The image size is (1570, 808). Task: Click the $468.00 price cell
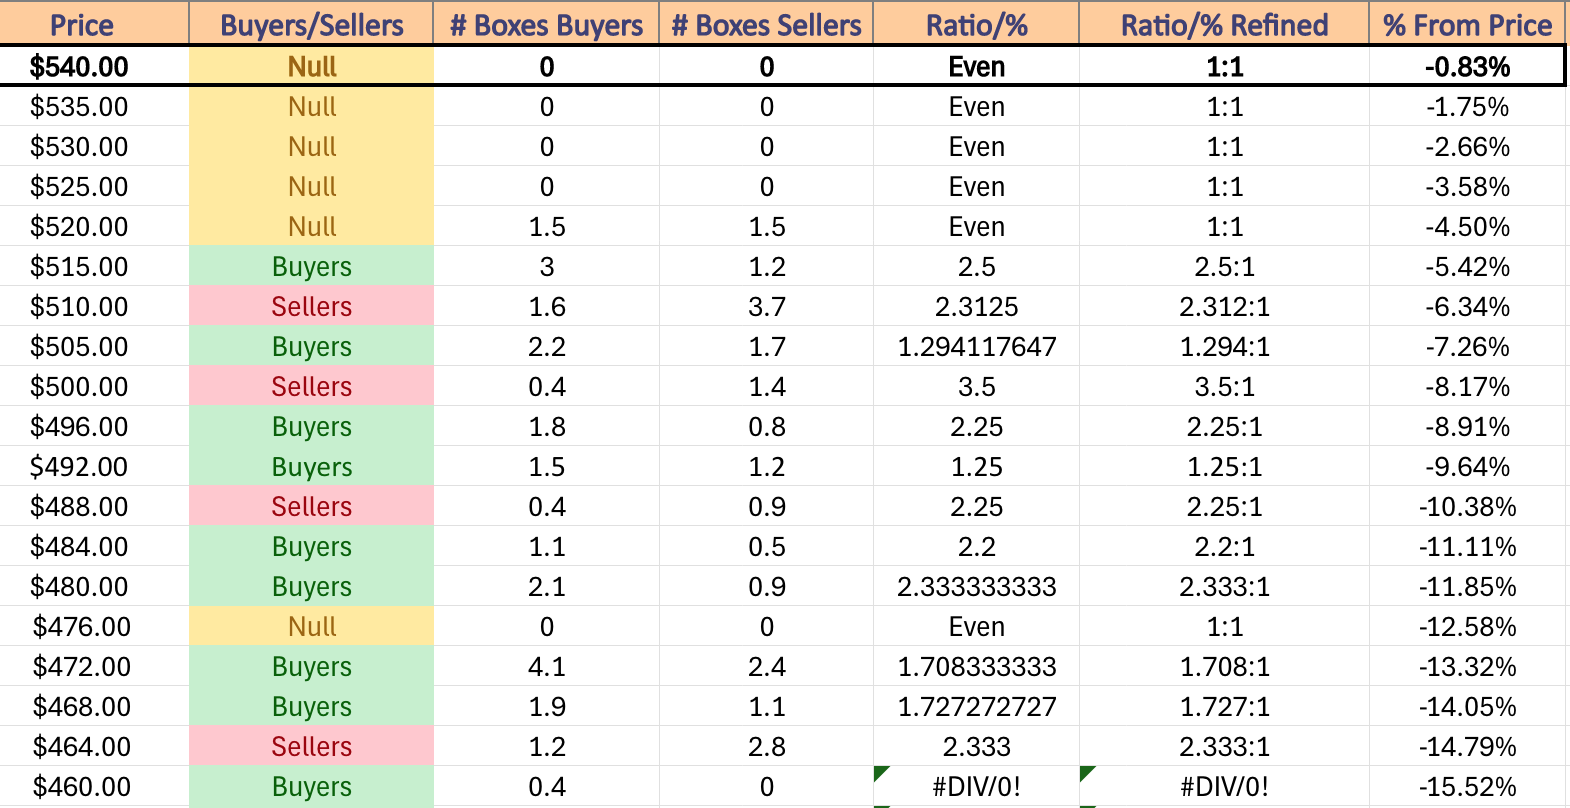coord(94,706)
